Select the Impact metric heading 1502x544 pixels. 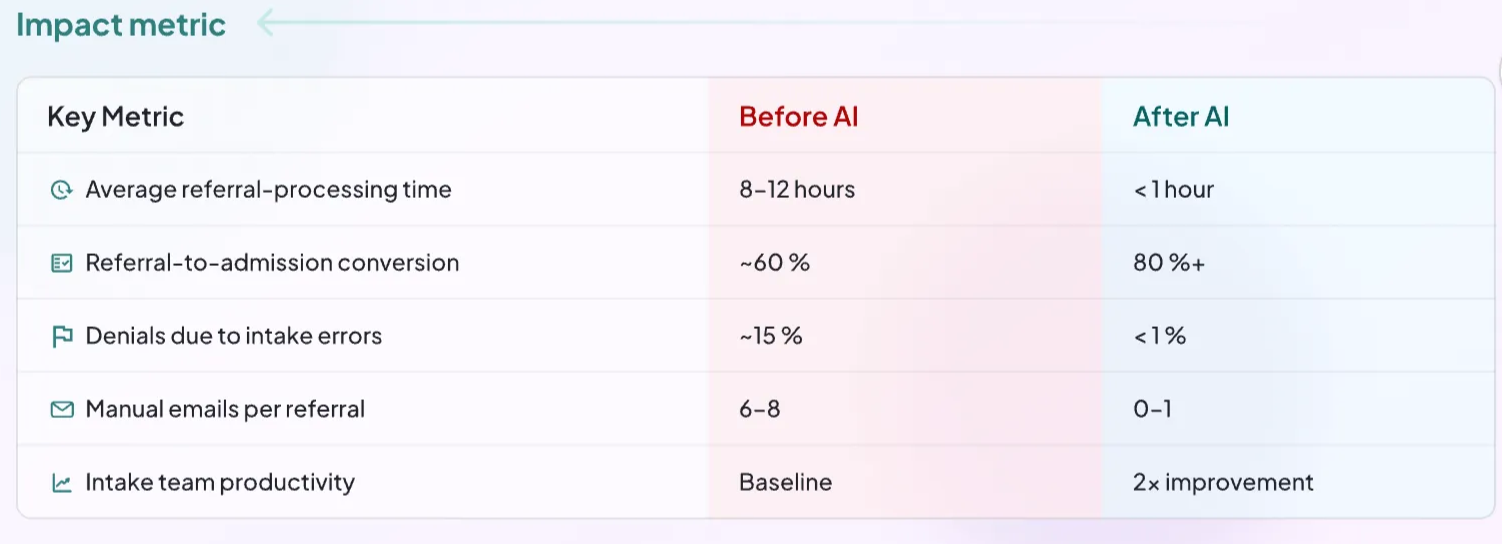coord(121,24)
